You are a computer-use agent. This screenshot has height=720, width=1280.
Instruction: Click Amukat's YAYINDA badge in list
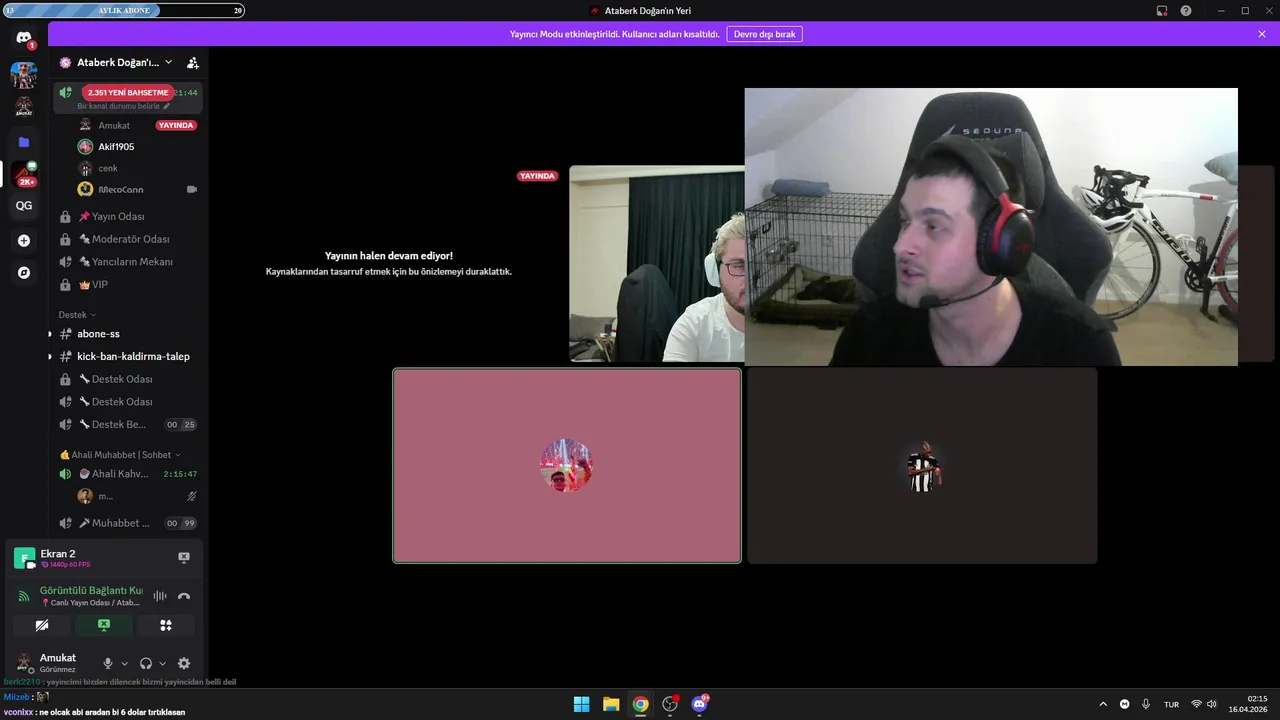click(x=176, y=126)
